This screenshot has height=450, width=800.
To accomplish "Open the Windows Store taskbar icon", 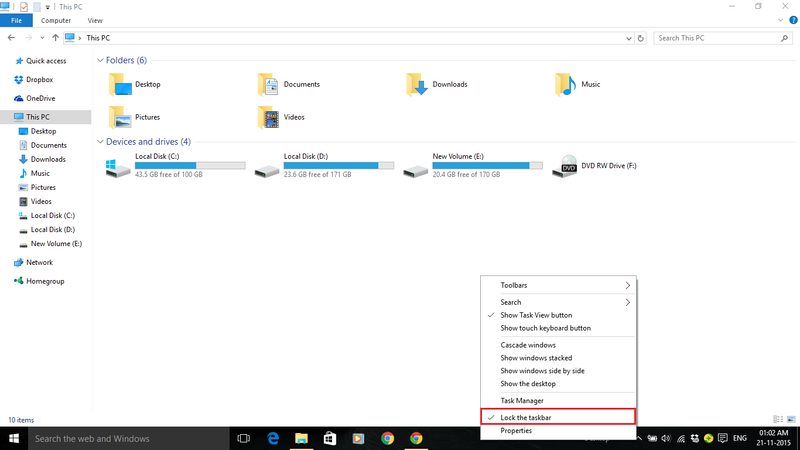I will click(330, 439).
